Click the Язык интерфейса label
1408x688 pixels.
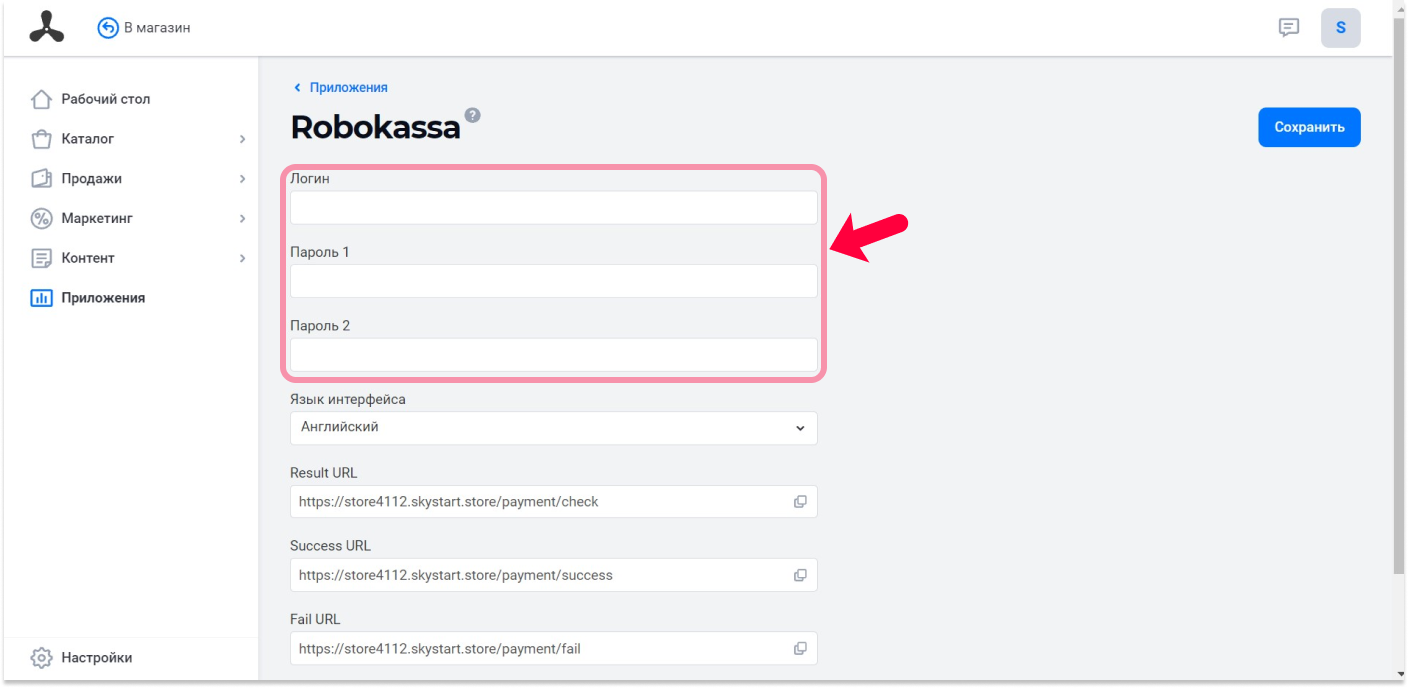[x=348, y=399]
